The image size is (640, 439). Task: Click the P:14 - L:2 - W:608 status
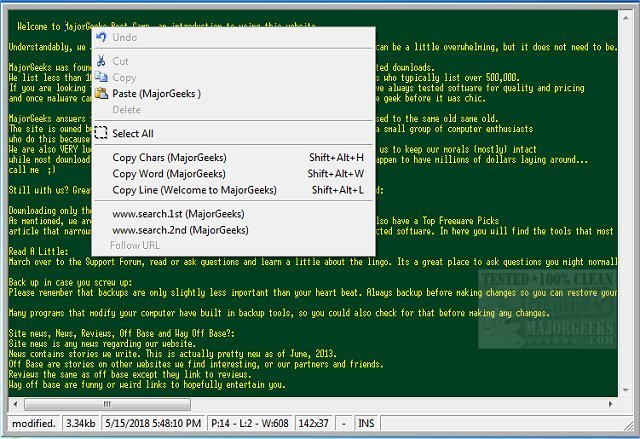click(x=249, y=423)
